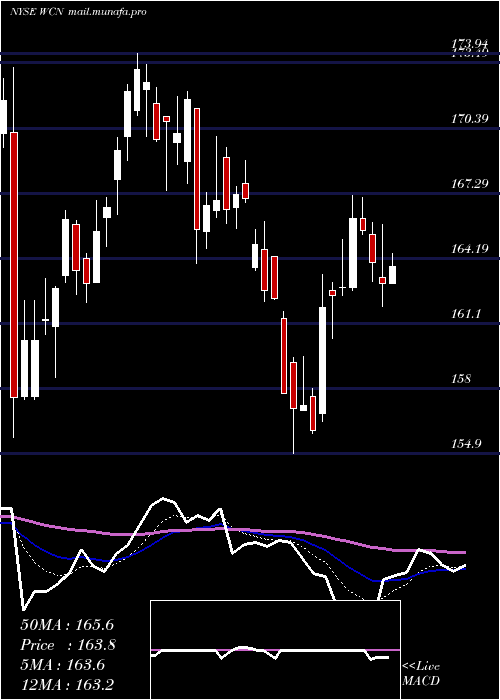500x700 pixels.
Task: Click the highest candle touching the 173.94 line
Action: pos(137,90)
